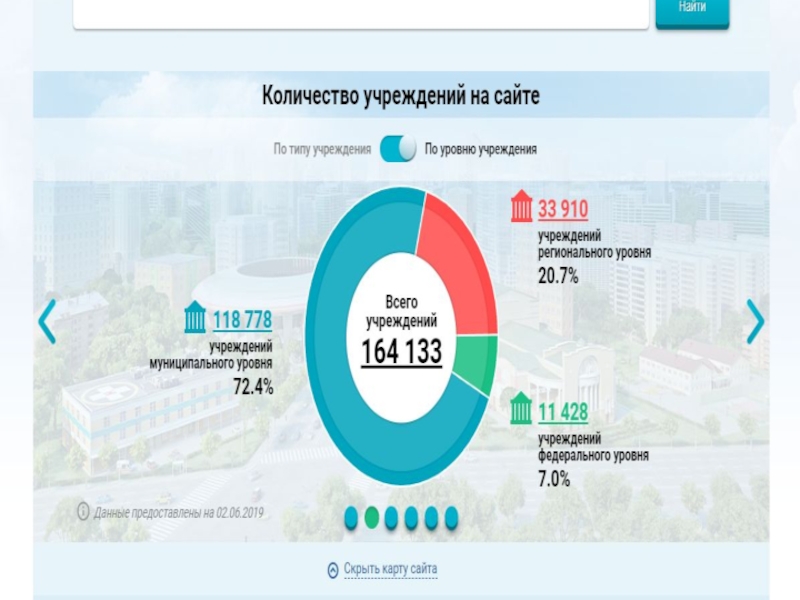800x600 pixels.
Task: Click the total 164 133 institutions number
Action: coord(401,352)
